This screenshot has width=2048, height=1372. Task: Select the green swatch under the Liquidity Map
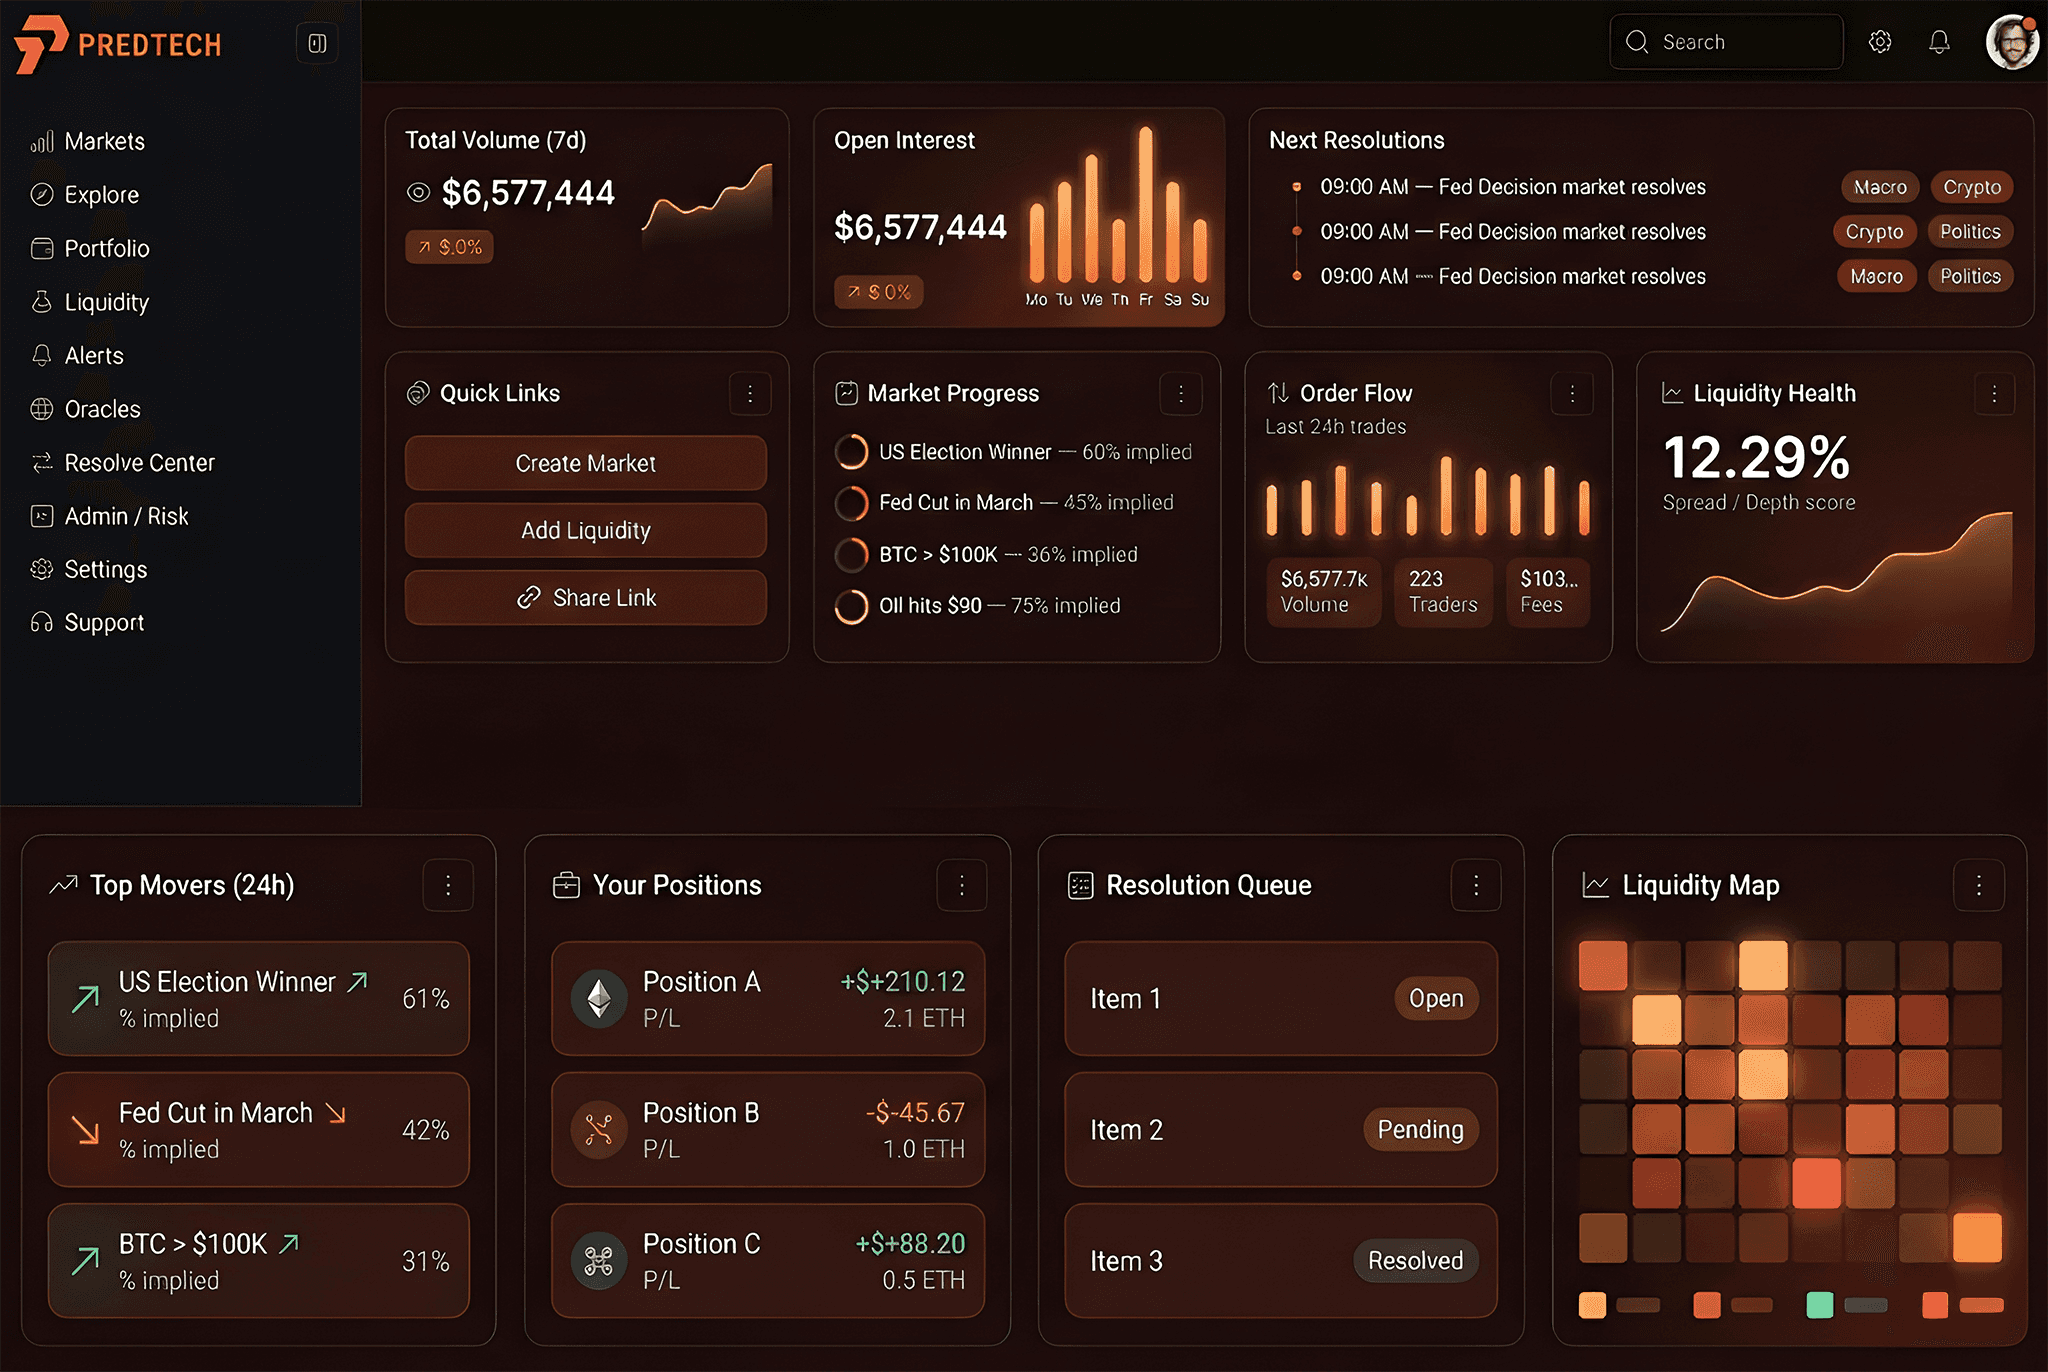(1819, 1305)
